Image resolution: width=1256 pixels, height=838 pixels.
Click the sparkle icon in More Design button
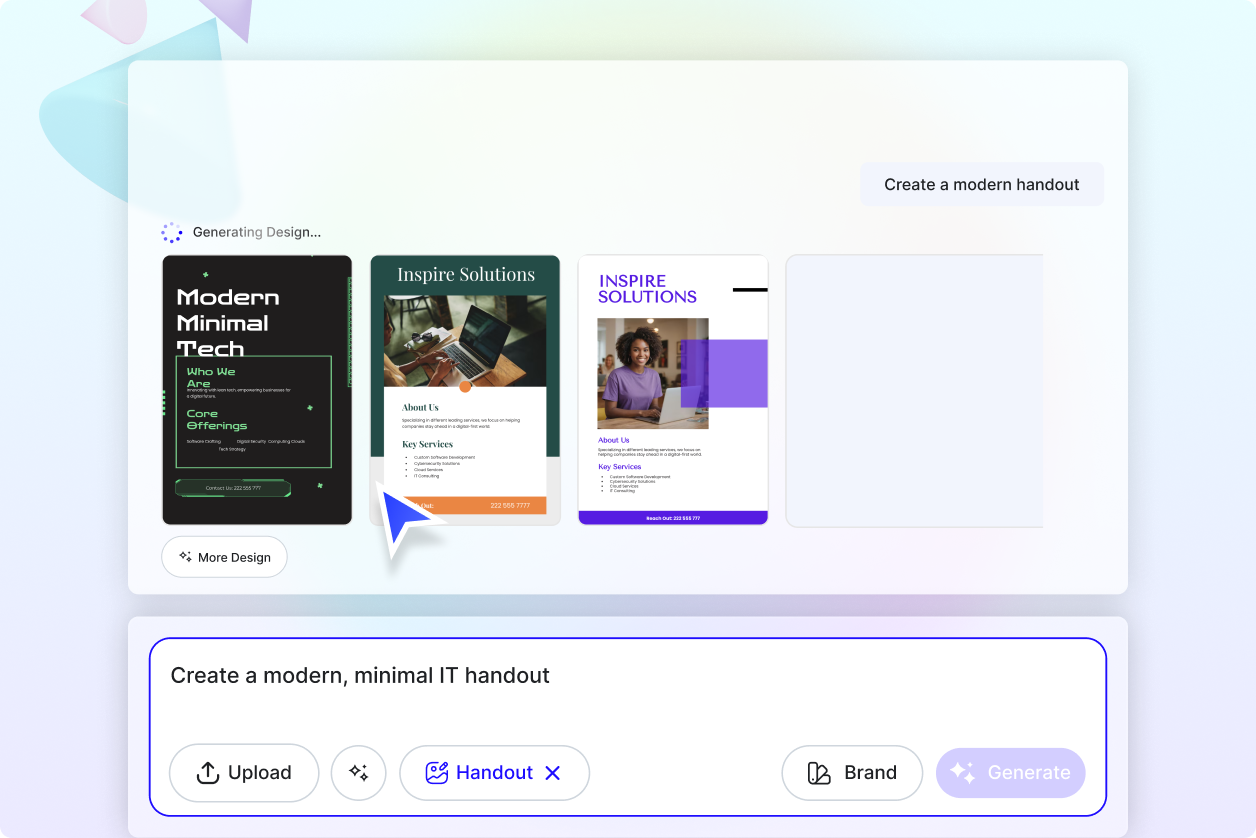coord(185,557)
